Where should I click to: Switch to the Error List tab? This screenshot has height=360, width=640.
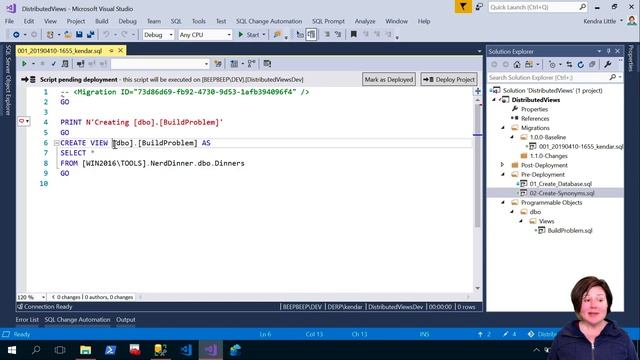click(27, 320)
